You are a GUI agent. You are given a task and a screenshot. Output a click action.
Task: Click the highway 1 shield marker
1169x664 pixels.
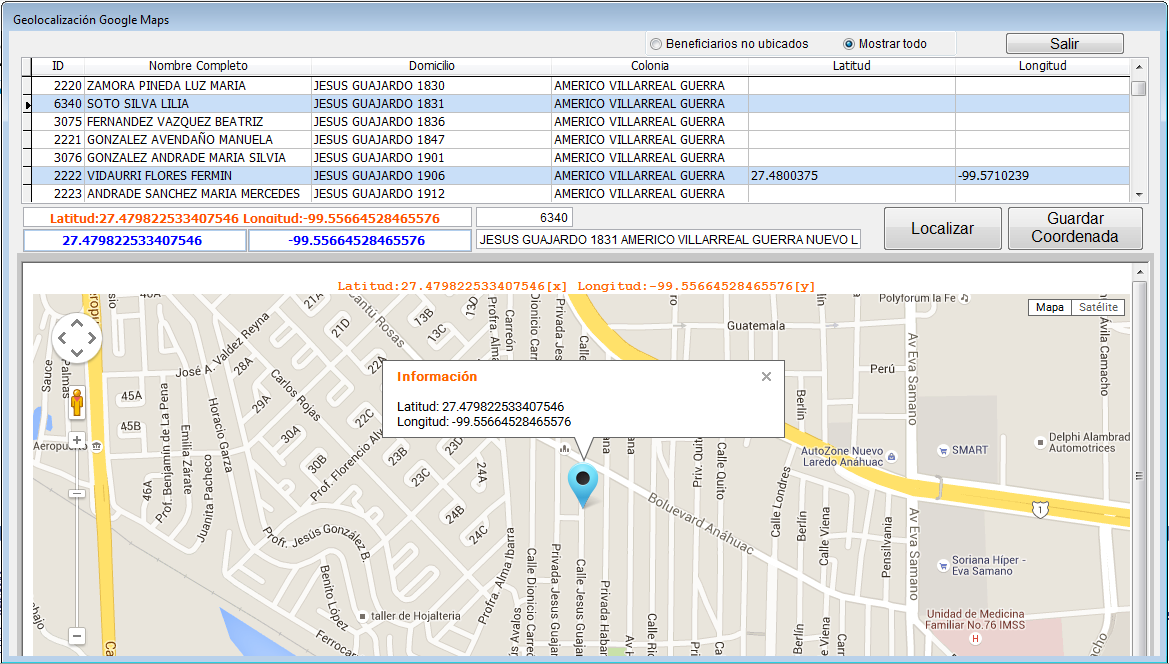(1039, 510)
